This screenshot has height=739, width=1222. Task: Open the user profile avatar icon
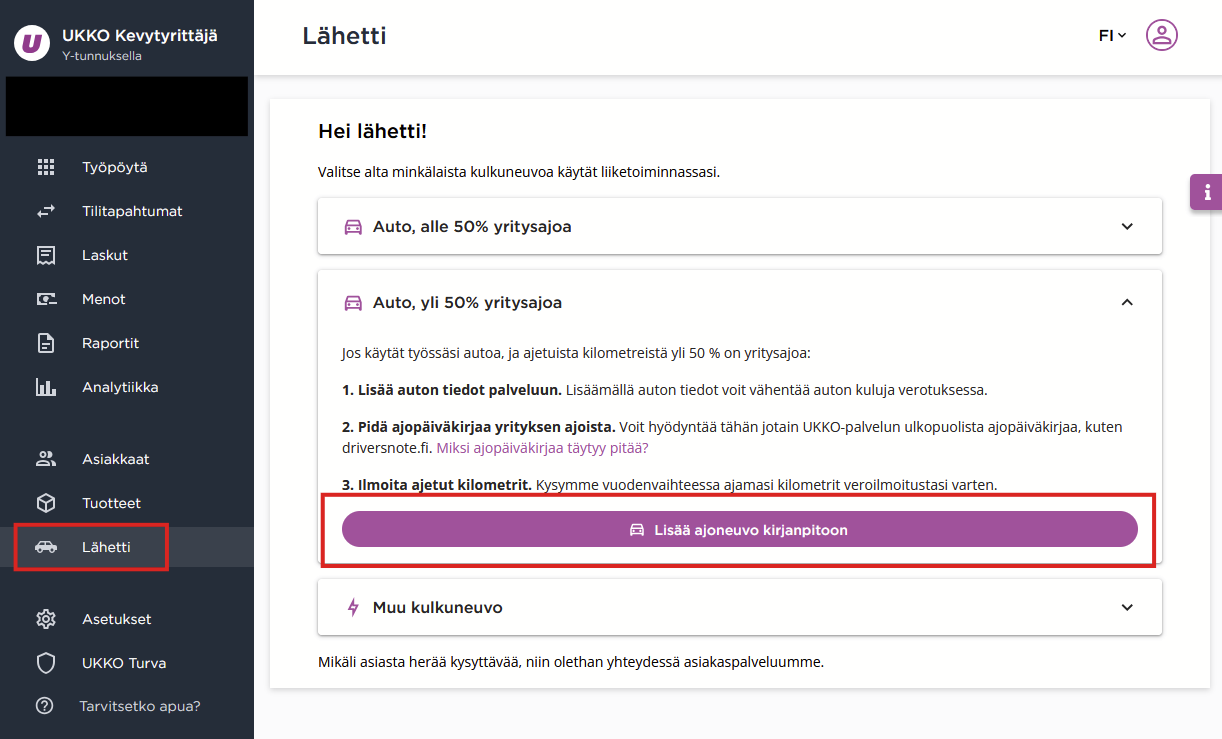point(1161,36)
